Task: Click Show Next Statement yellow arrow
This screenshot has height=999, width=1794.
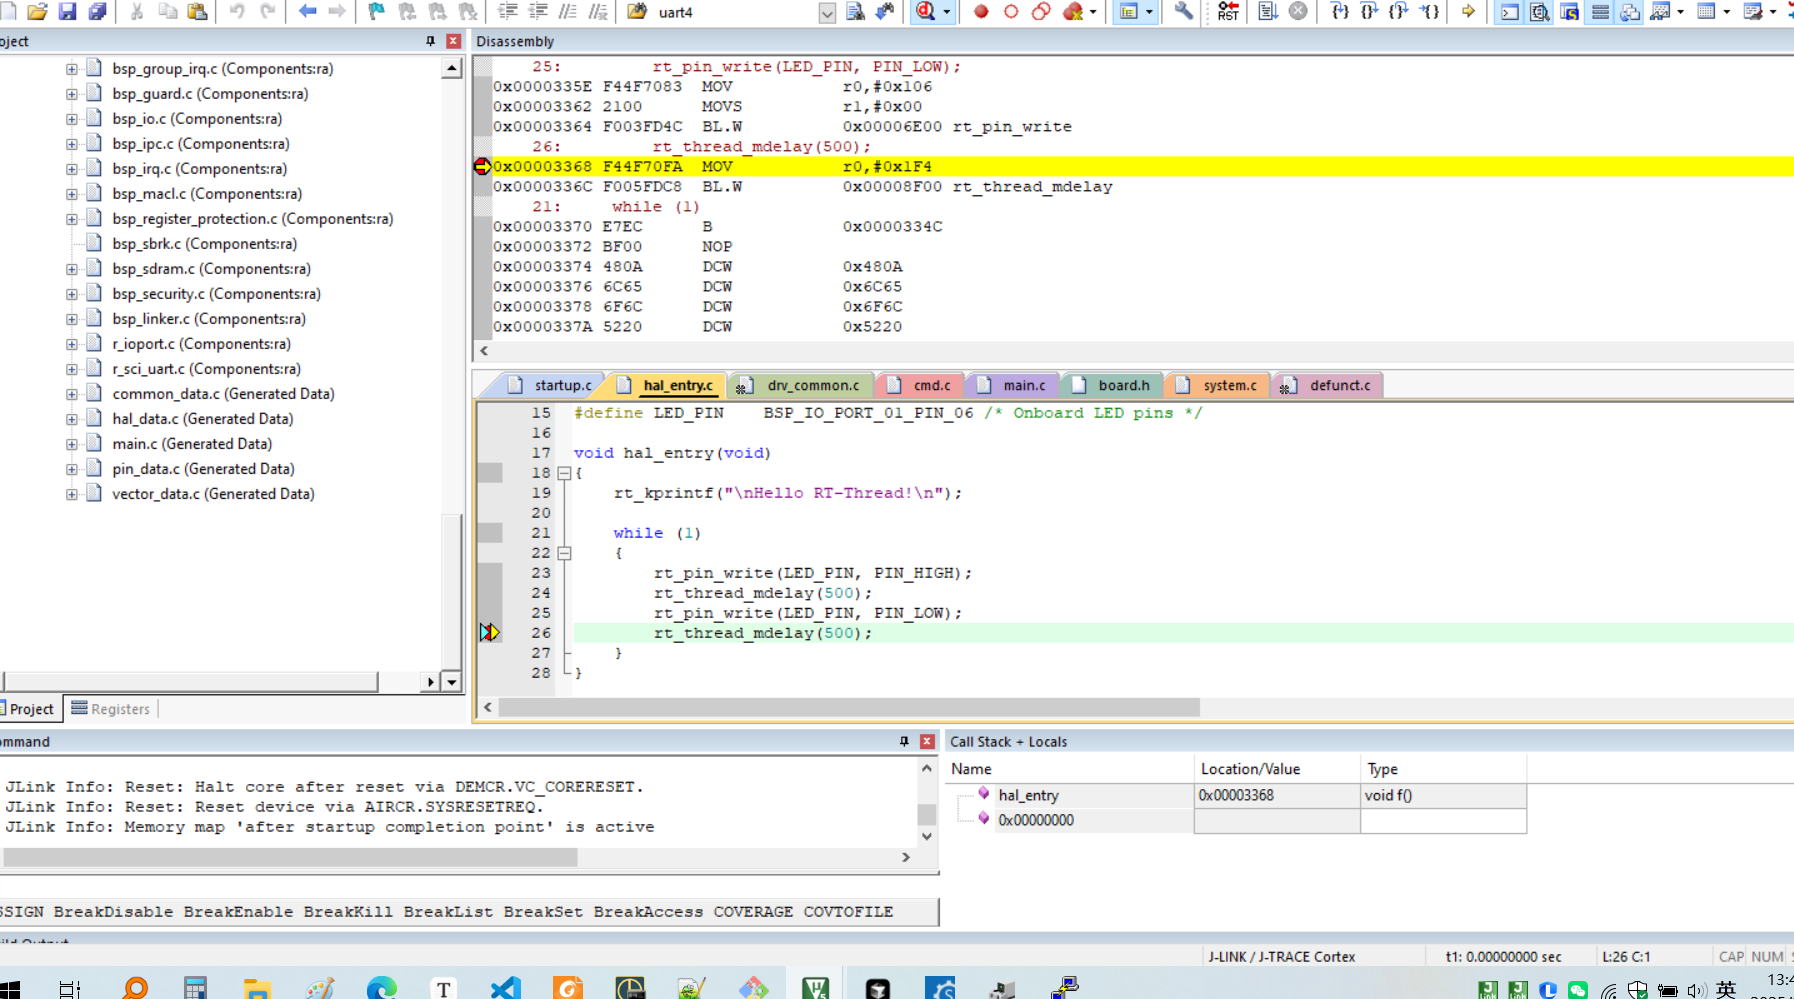Action: click(x=1468, y=12)
